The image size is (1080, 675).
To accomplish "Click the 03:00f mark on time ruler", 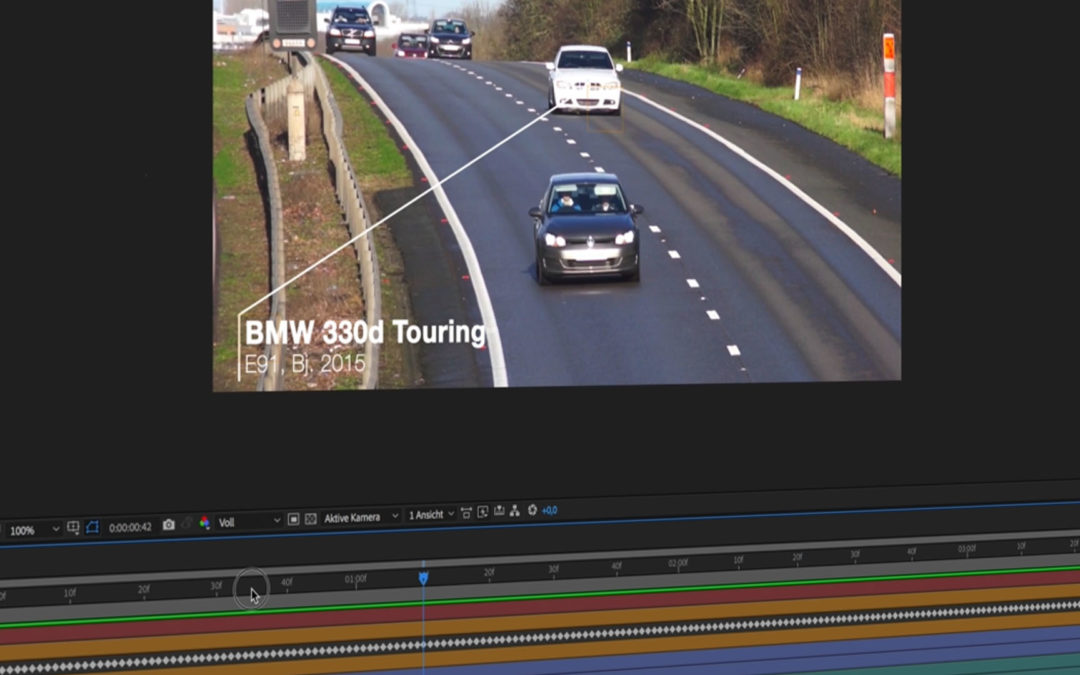I will (966, 548).
